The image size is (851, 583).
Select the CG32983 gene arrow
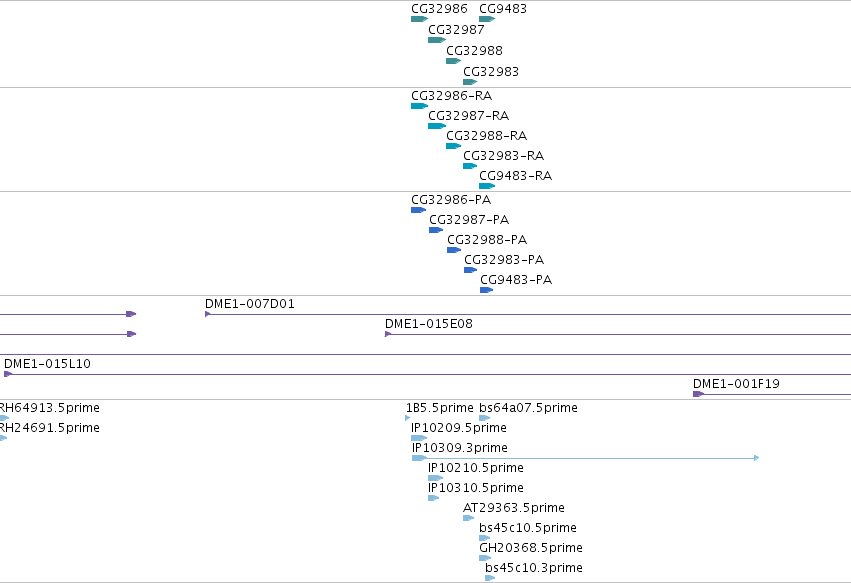[470, 83]
